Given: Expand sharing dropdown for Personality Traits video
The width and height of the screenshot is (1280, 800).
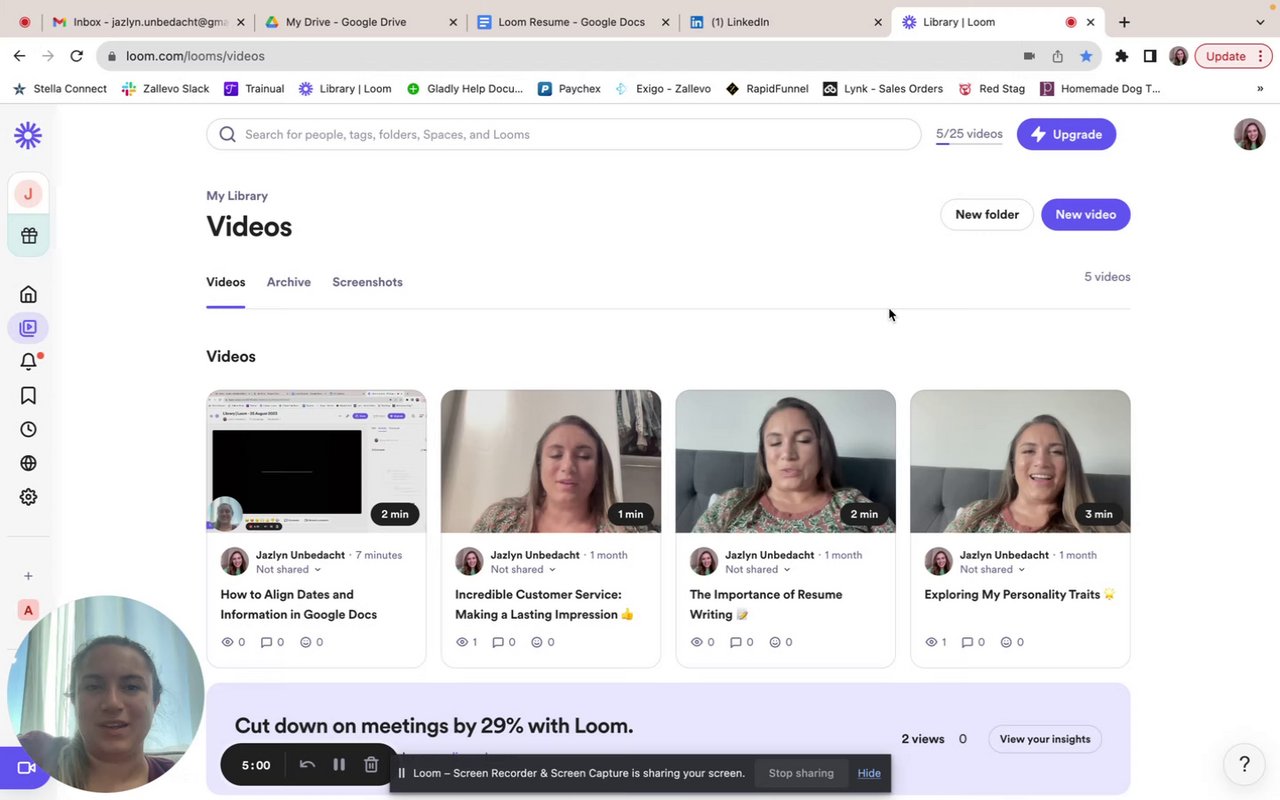Looking at the screenshot, I should click(993, 570).
